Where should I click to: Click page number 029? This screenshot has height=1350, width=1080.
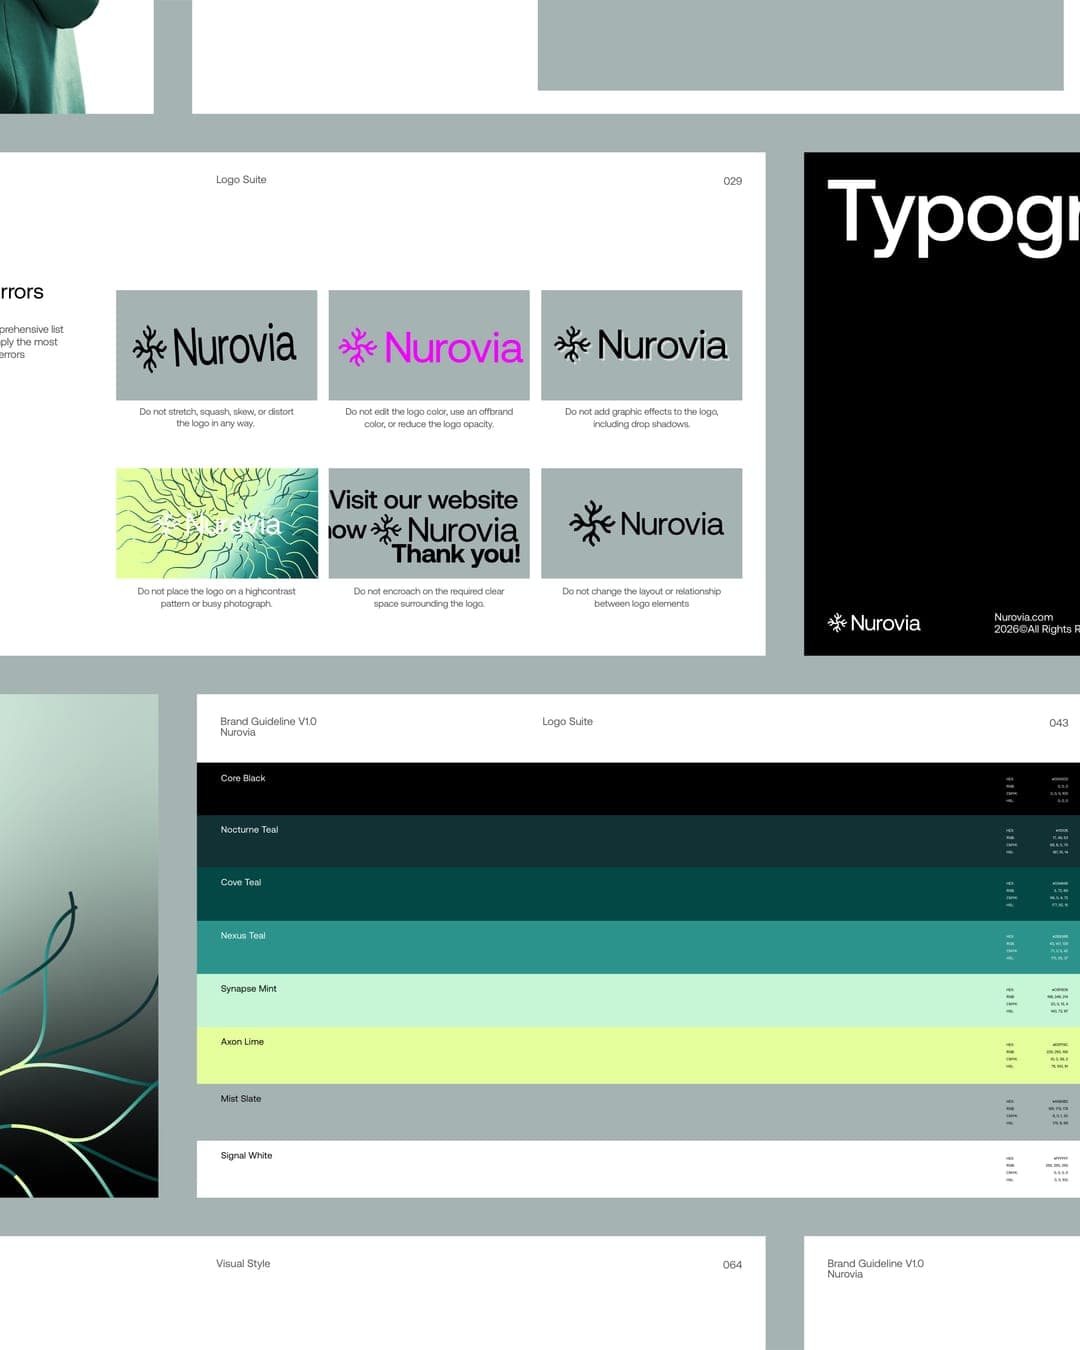733,181
